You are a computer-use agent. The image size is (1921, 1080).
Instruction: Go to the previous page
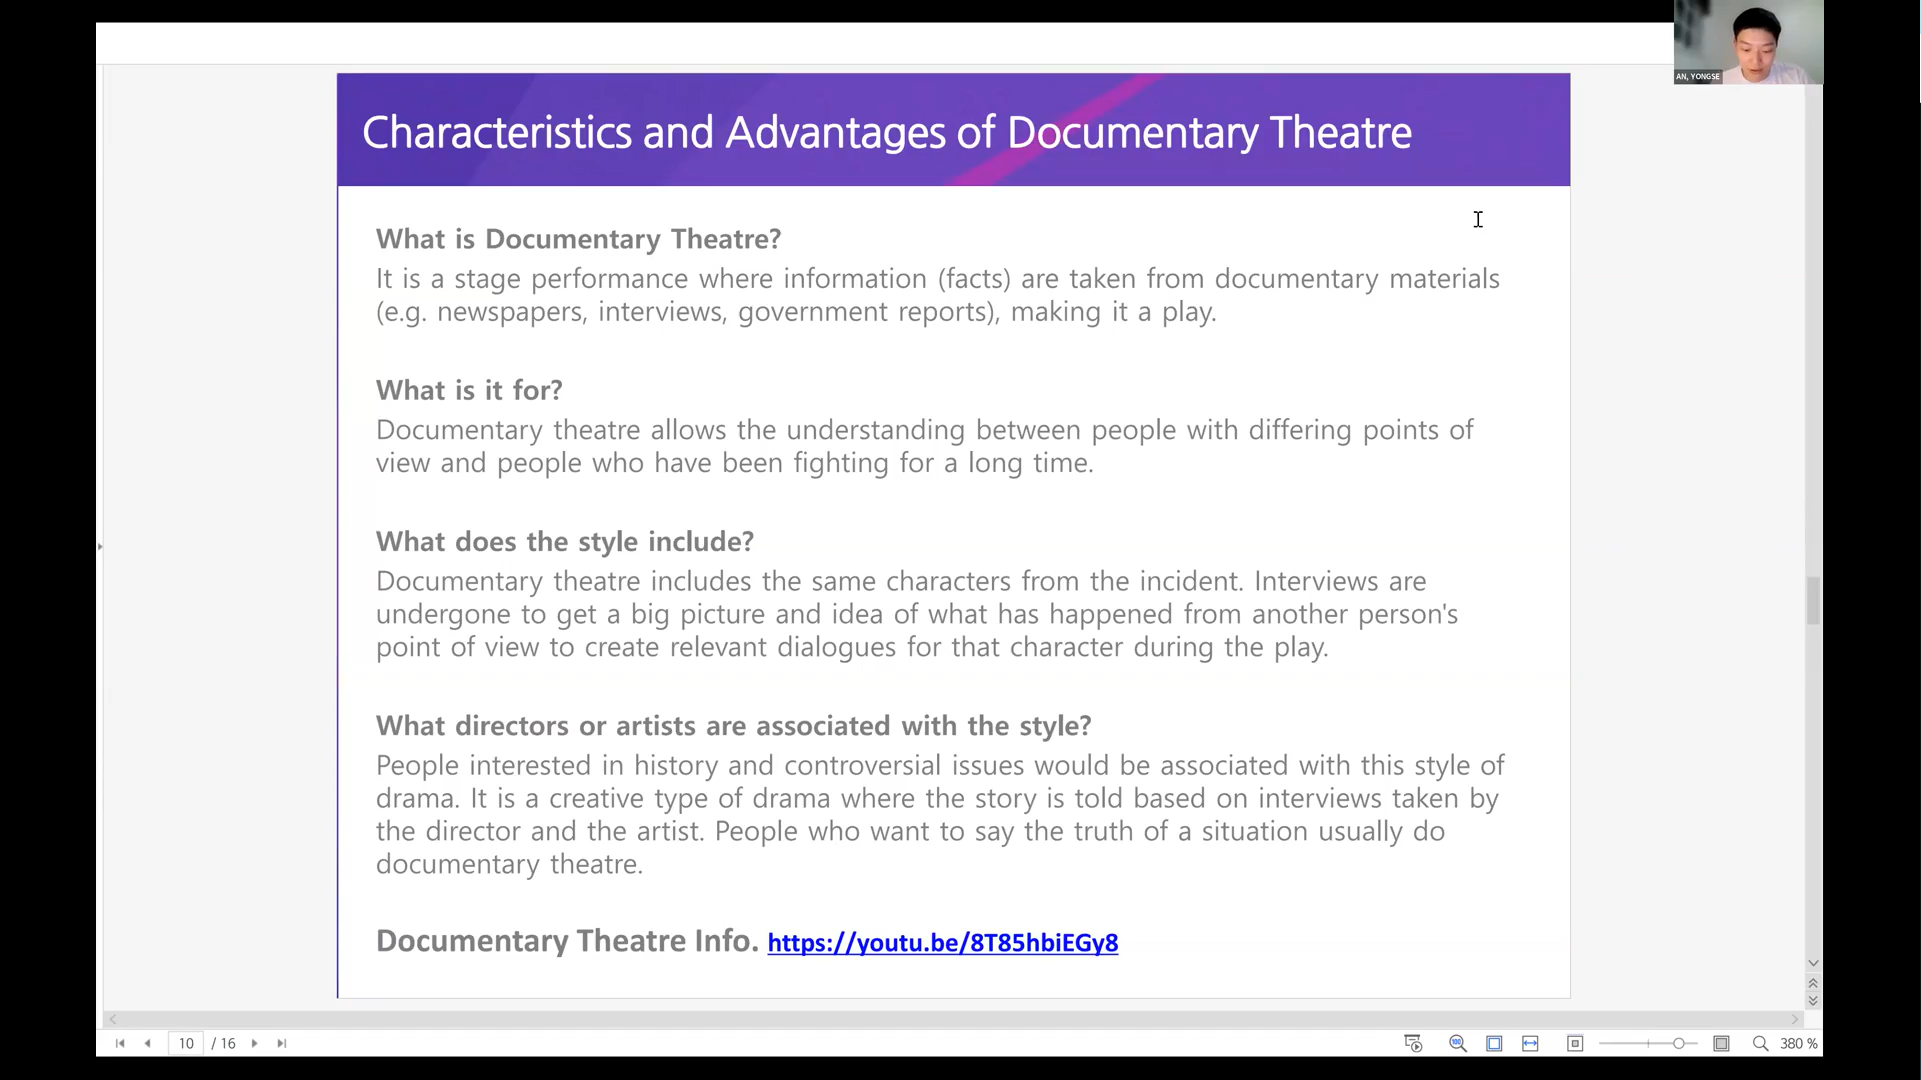(148, 1043)
